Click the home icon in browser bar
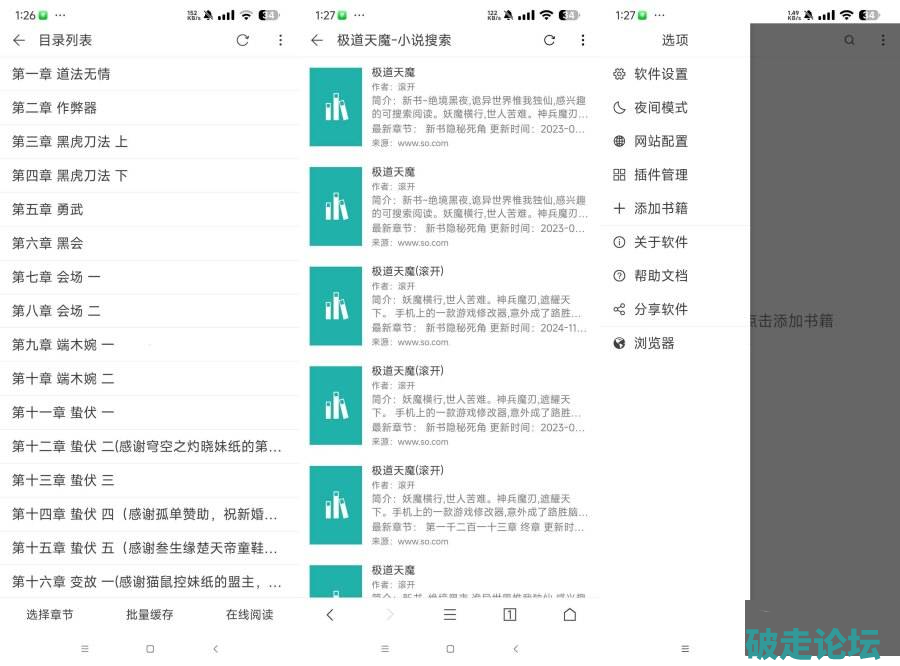Viewport: 900px width, 666px height. point(569,614)
